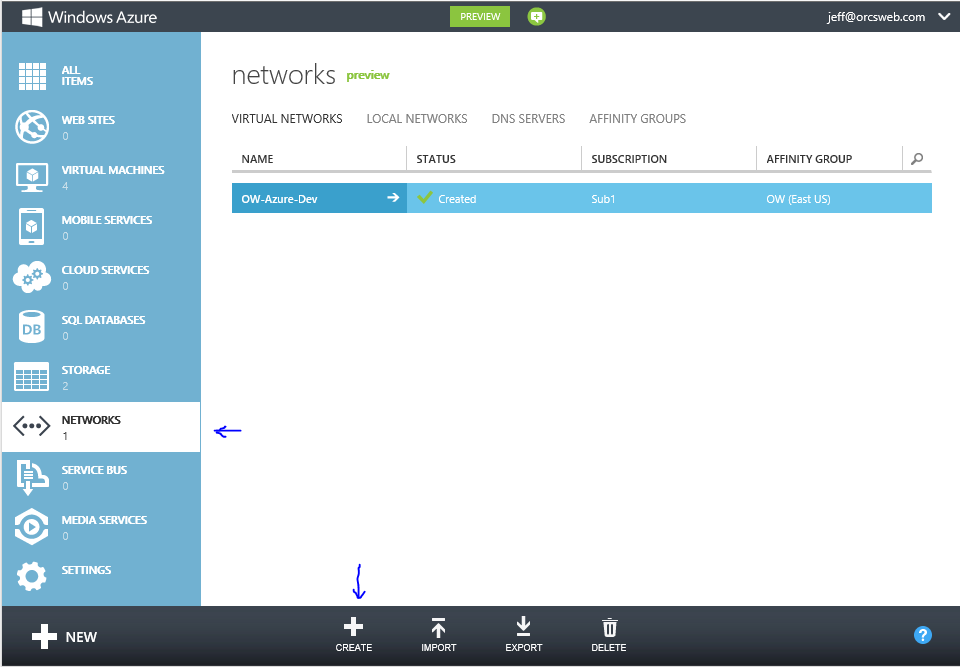Switch to the DNS Servers tab
Viewport: 960px width, 667px height.
coord(528,119)
